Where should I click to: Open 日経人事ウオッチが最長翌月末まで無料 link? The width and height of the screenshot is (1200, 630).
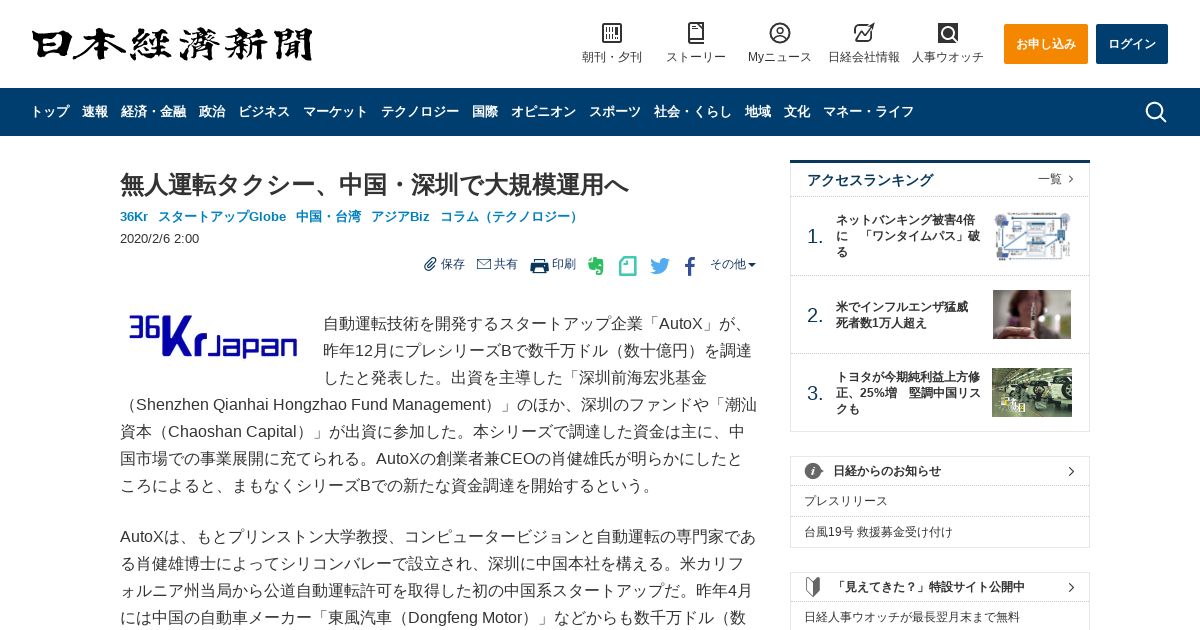912,617
